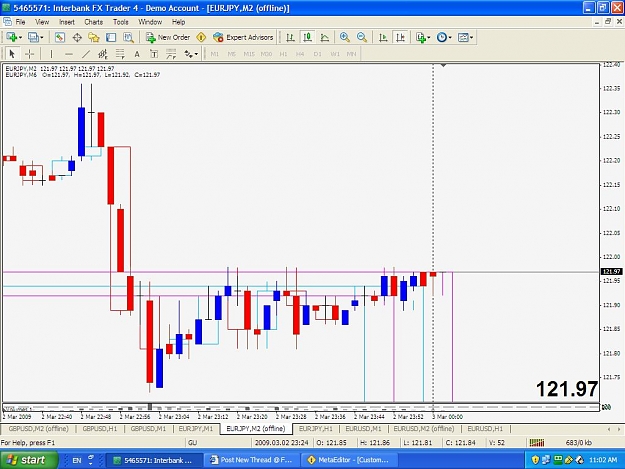Switch to the EURJPY,H1 chart tab

[x=316, y=429]
